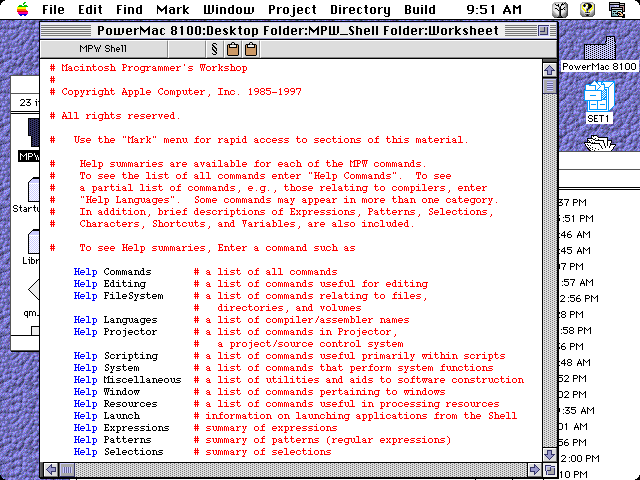The image size is (640, 480).
Task: Click the vertical scrollbar thumb
Action: (549, 86)
